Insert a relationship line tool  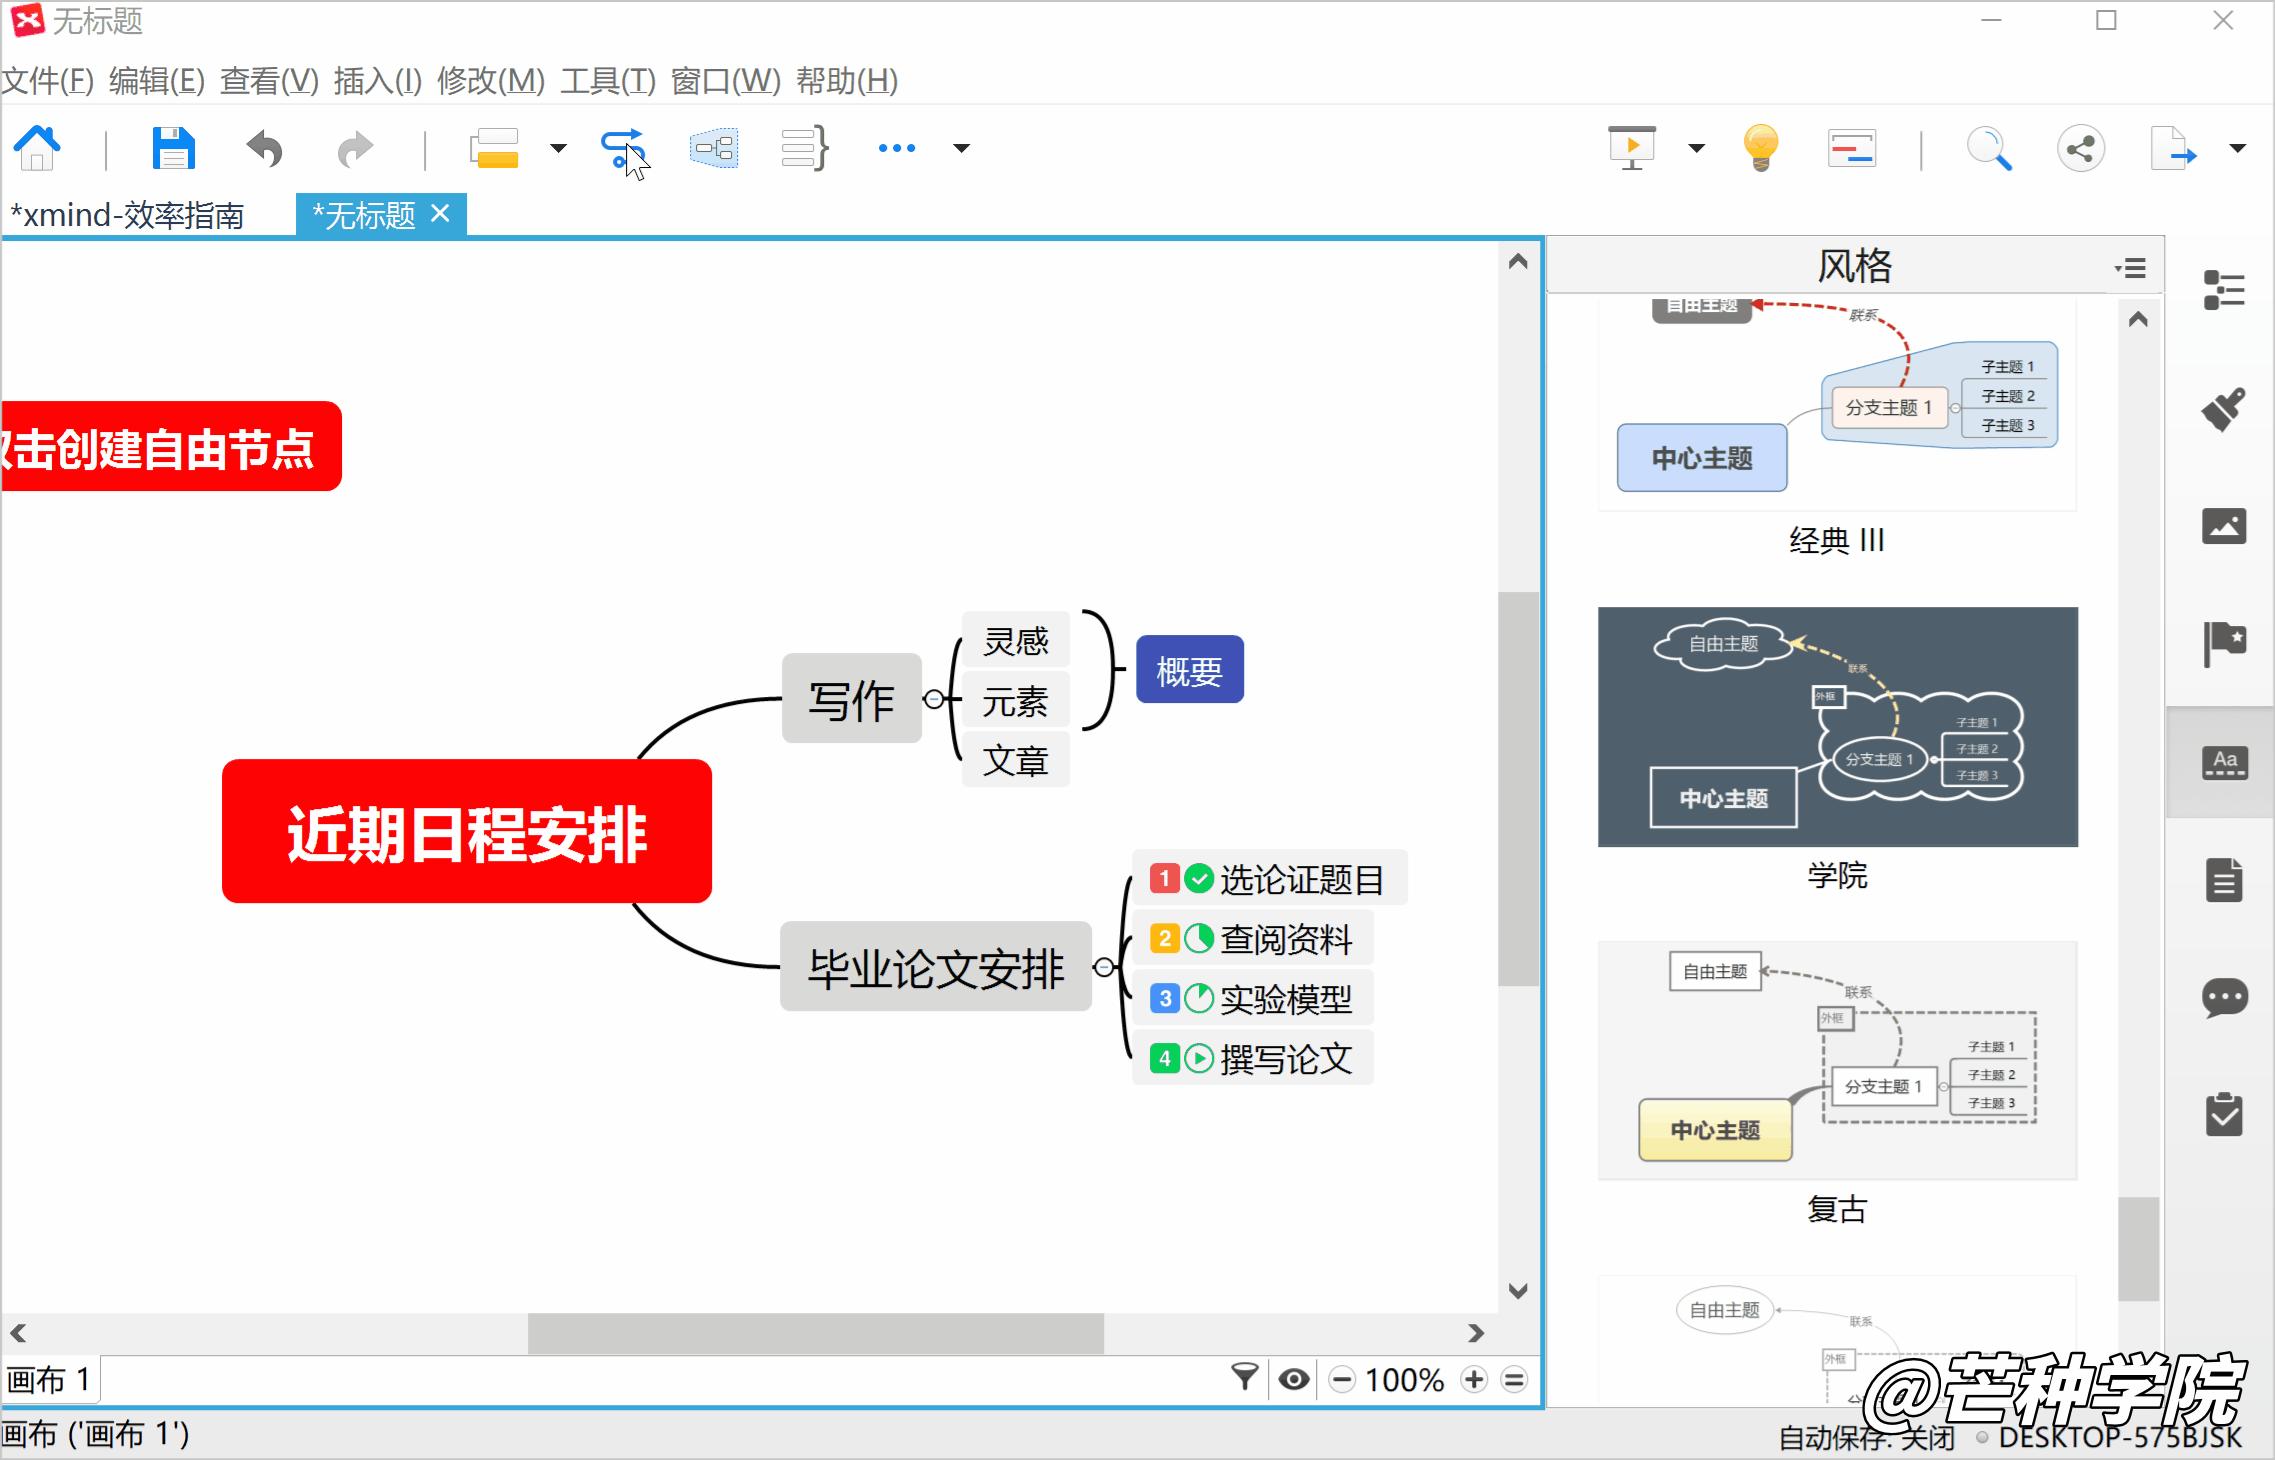pyautogui.click(x=622, y=149)
